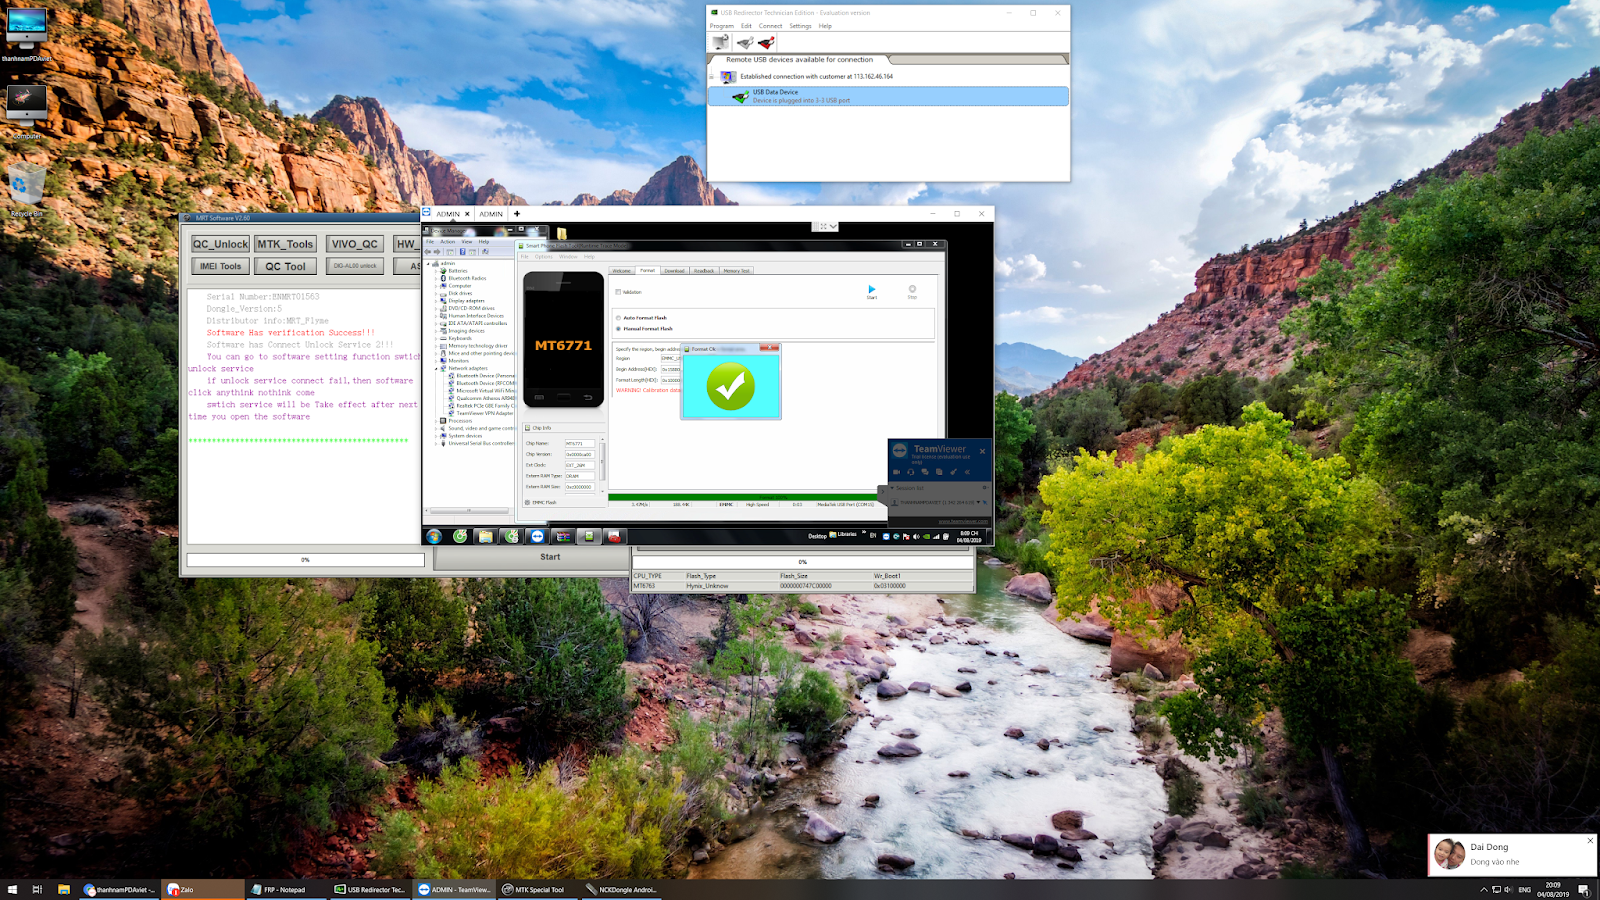This screenshot has height=900, width=1600.
Task: Click the headset audio icon in TeamViewer panel
Action: pyautogui.click(x=911, y=472)
